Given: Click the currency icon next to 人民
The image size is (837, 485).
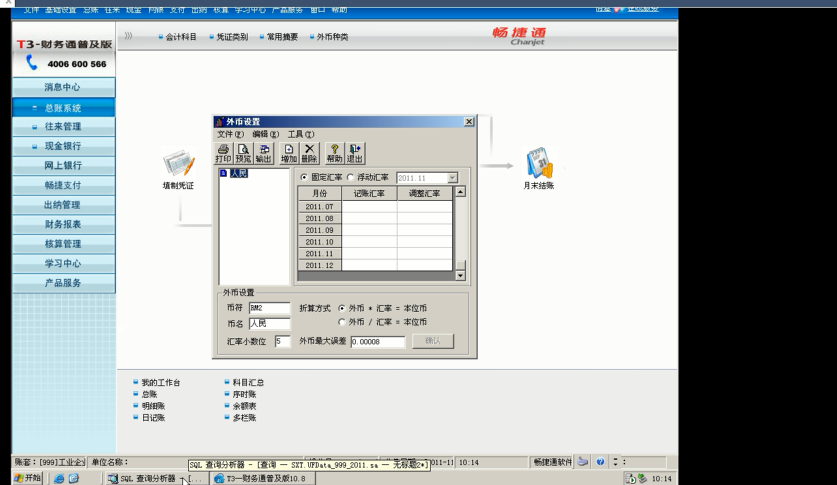Looking at the screenshot, I should (224, 173).
